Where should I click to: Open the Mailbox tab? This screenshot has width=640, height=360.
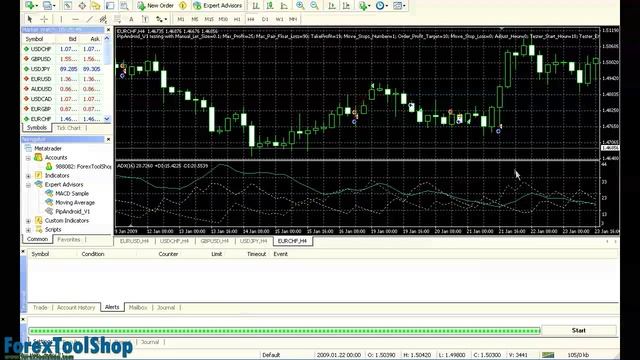[x=138, y=307]
